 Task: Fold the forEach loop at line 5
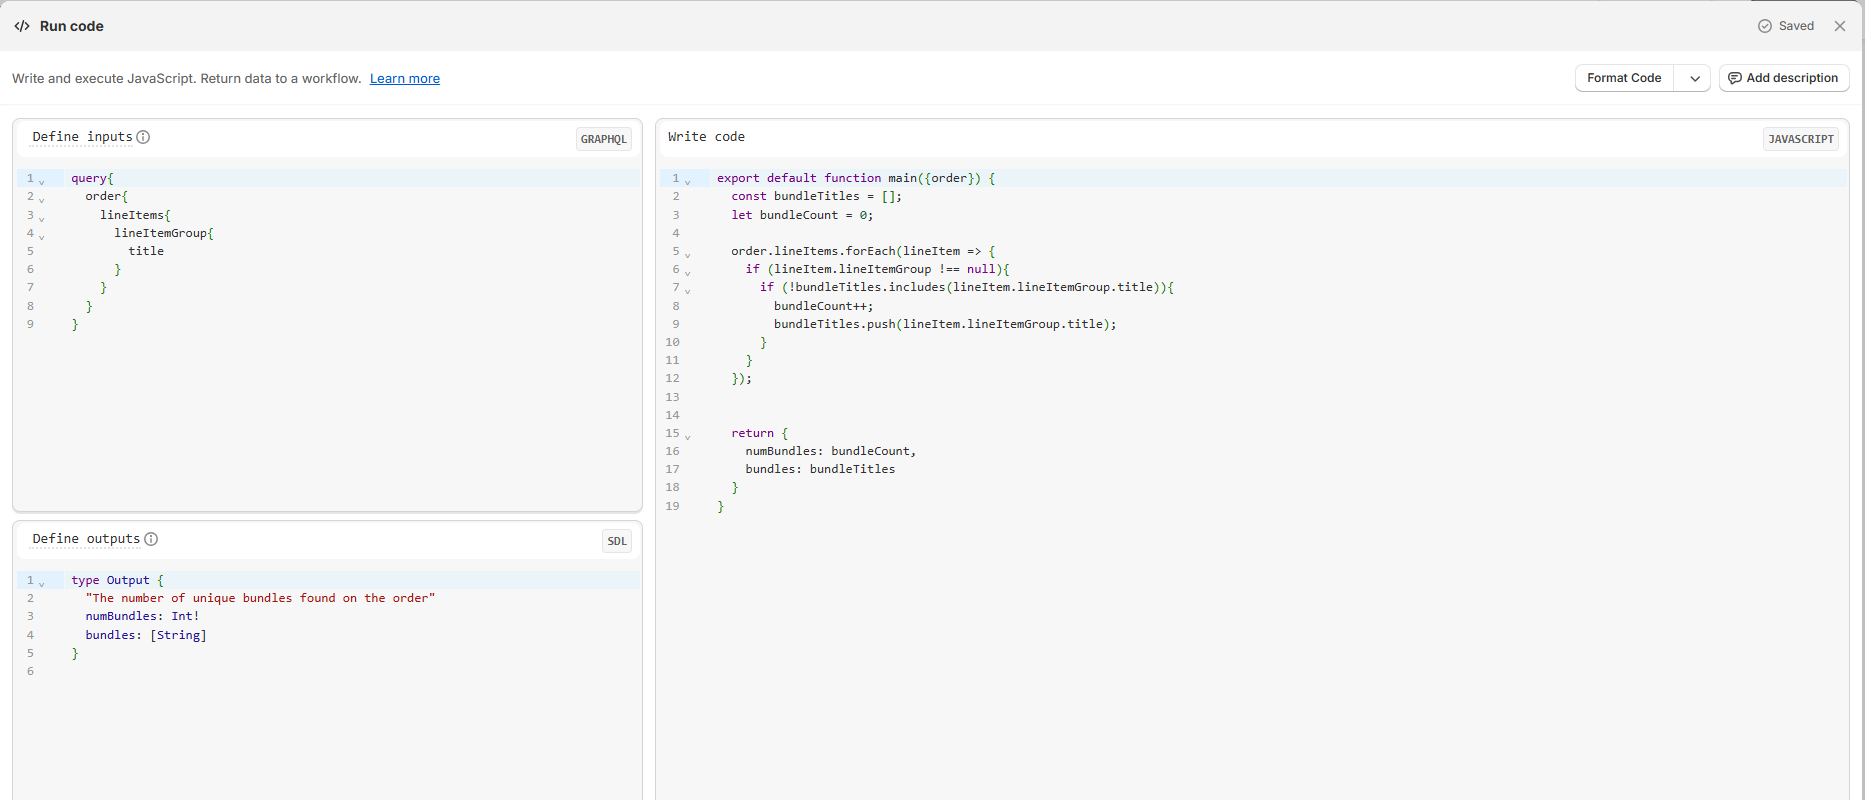point(688,254)
